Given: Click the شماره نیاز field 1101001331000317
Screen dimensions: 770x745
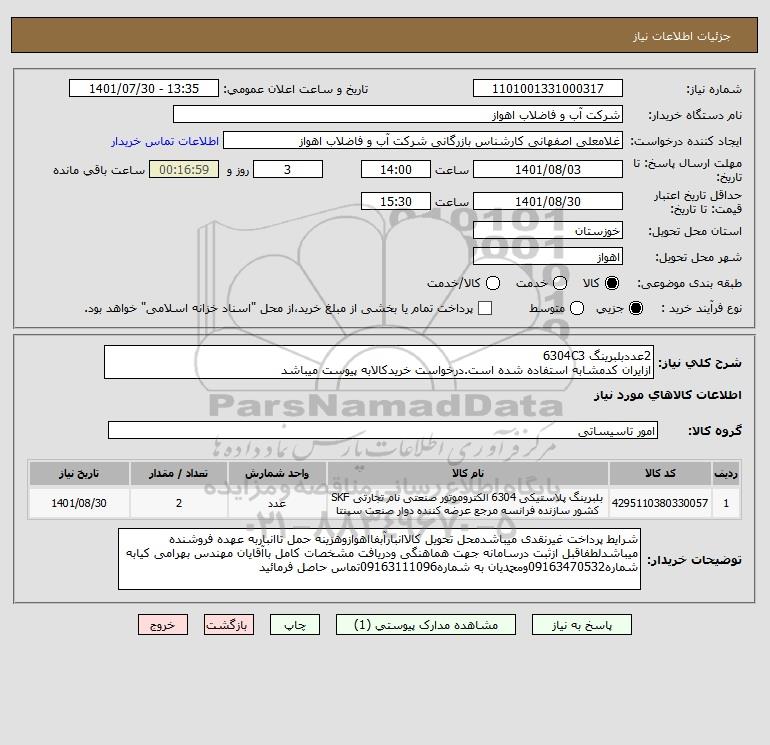Looking at the screenshot, I should point(548,89).
